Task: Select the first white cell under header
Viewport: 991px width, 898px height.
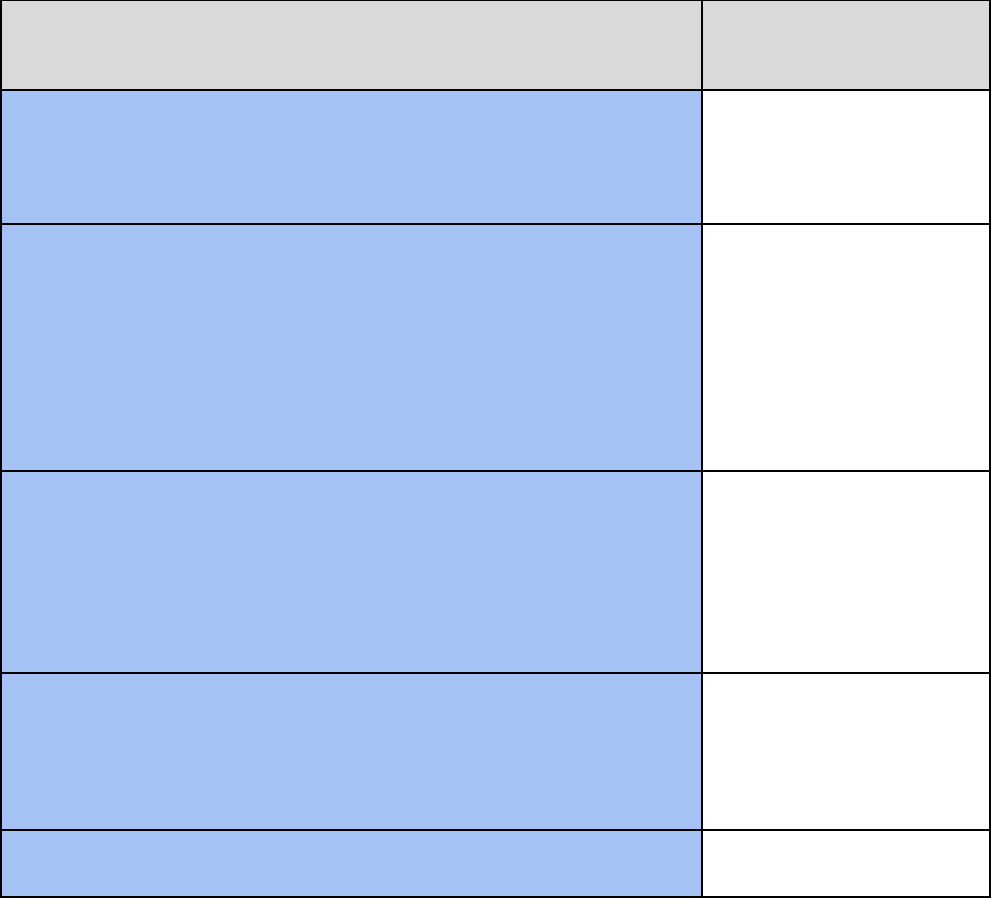Action: coord(846,157)
